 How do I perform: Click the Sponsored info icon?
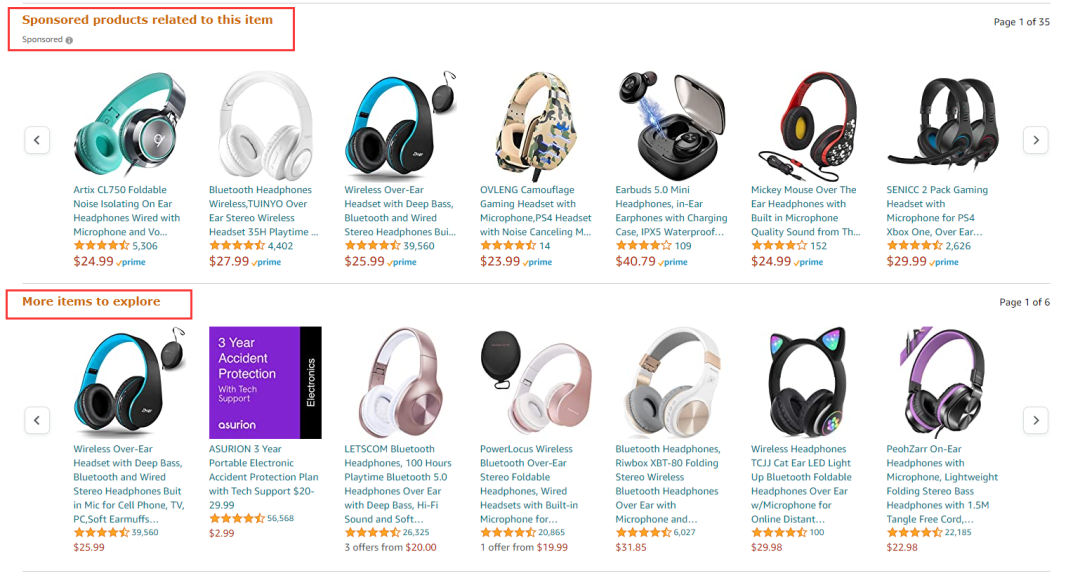(x=69, y=41)
